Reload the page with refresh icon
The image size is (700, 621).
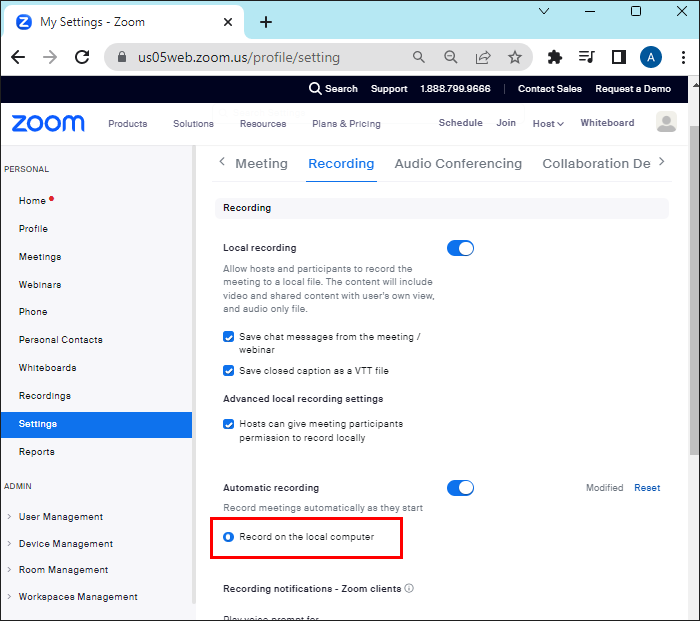pos(82,57)
